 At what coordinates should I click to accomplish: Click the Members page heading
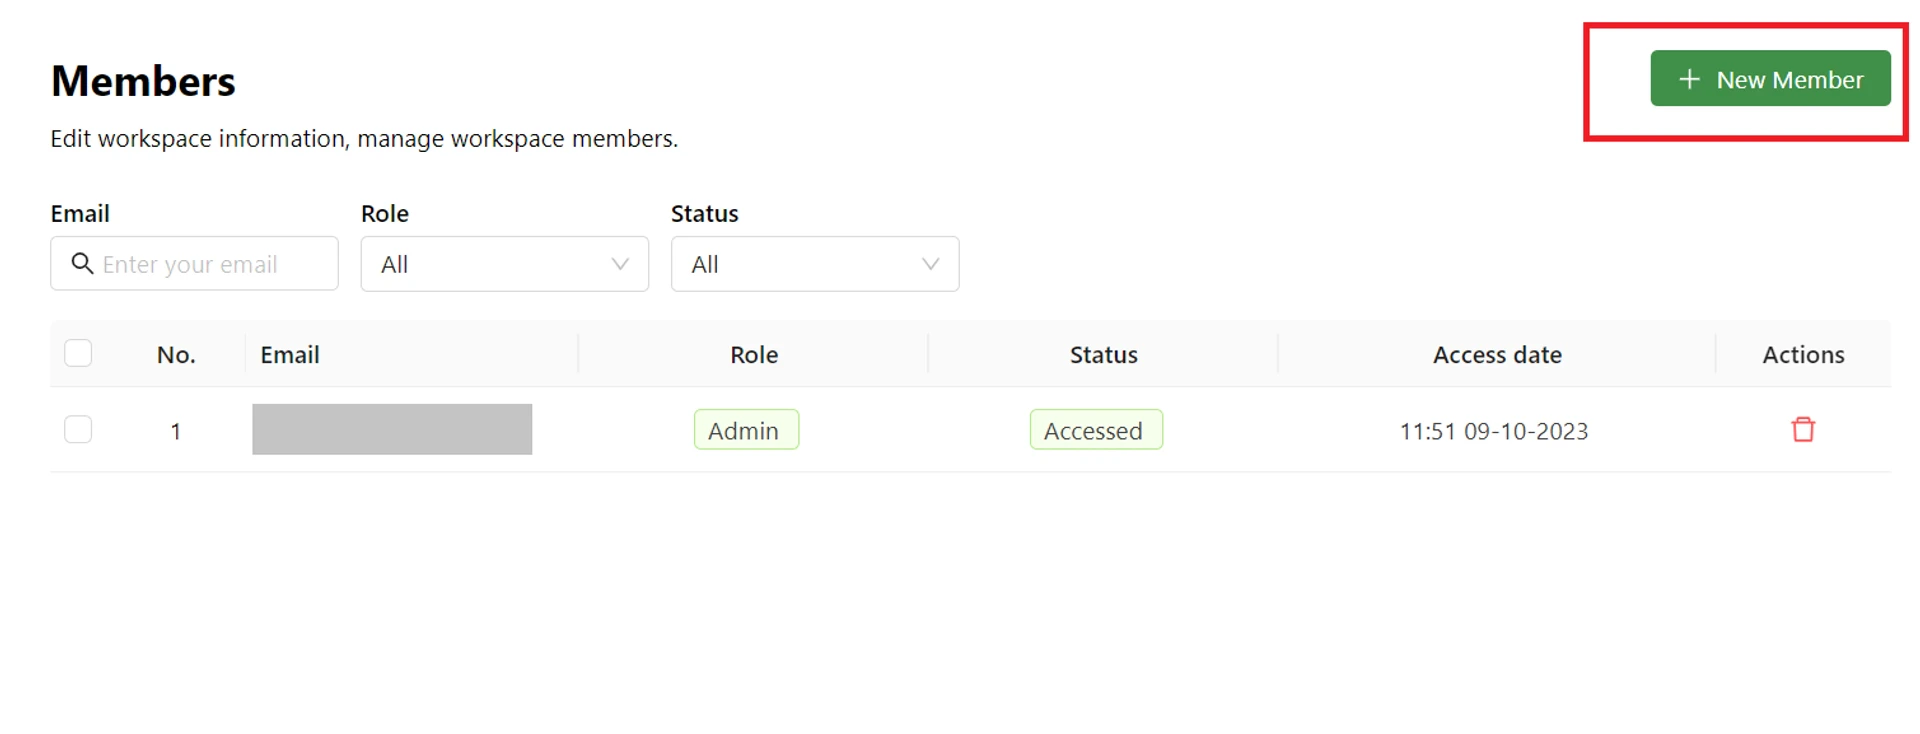click(143, 80)
